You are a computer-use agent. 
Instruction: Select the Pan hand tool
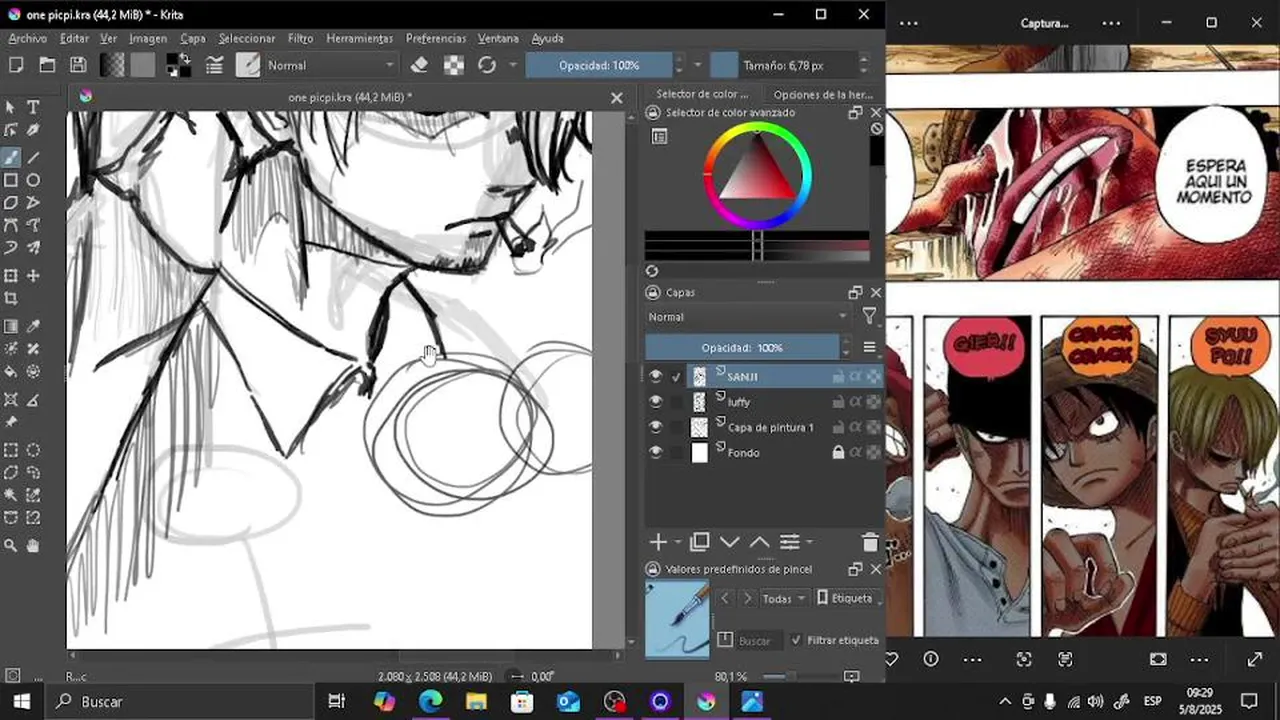(x=33, y=545)
